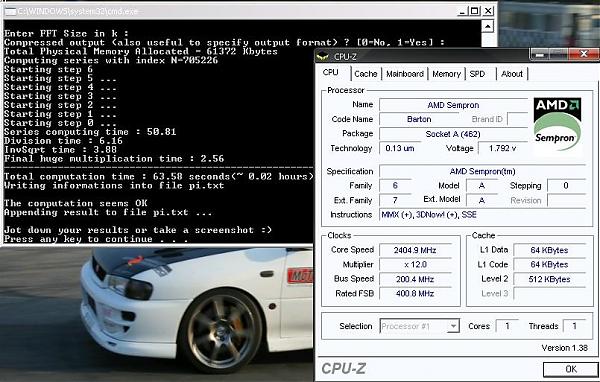Viewport: 600px width, 382px height.
Task: Click the Rated FSB value '400.8 MHz'
Action: (x=415, y=294)
